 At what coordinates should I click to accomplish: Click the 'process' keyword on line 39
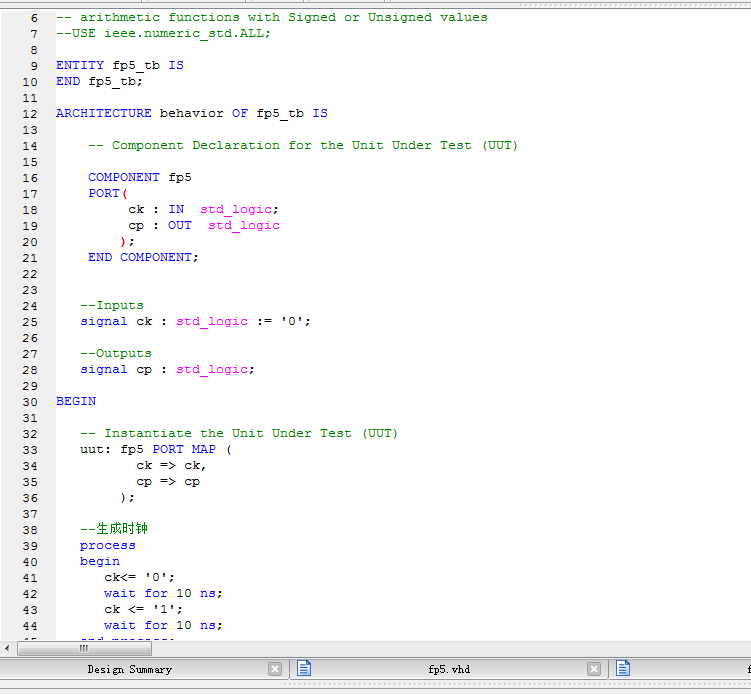108,545
